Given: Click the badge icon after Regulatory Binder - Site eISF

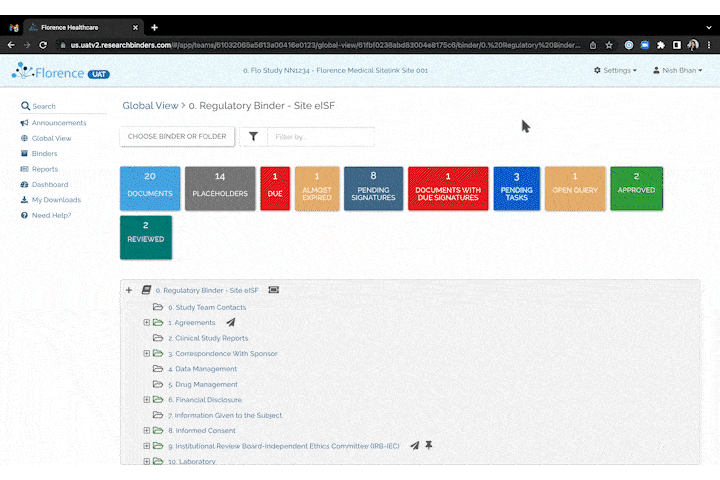Looking at the screenshot, I should (274, 290).
